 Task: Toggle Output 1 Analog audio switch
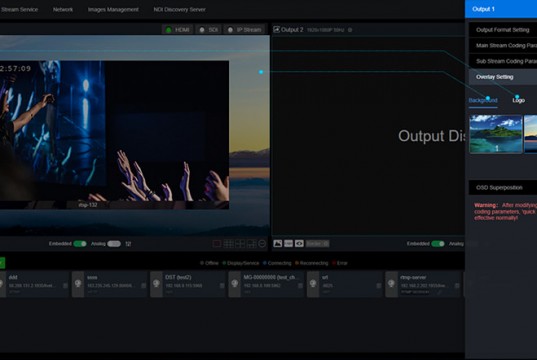point(114,244)
